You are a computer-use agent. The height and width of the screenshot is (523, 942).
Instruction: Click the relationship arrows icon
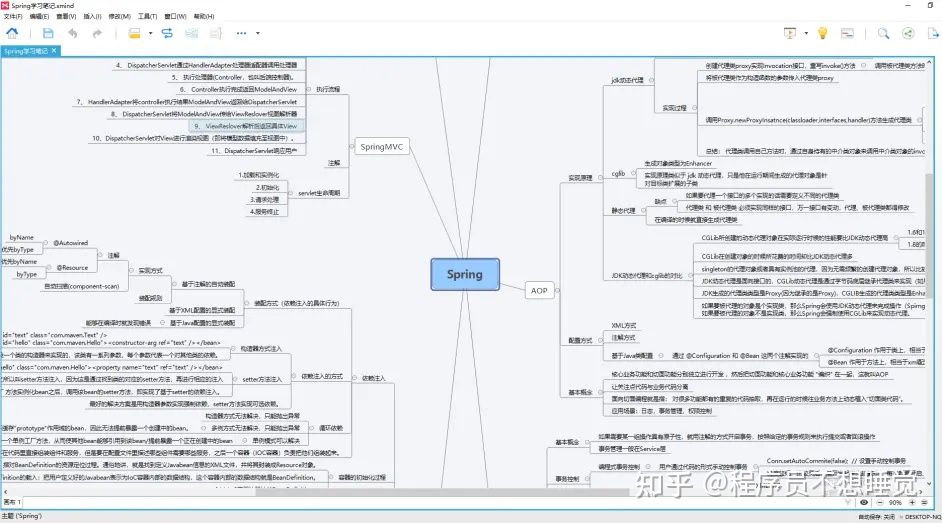click(x=167, y=33)
